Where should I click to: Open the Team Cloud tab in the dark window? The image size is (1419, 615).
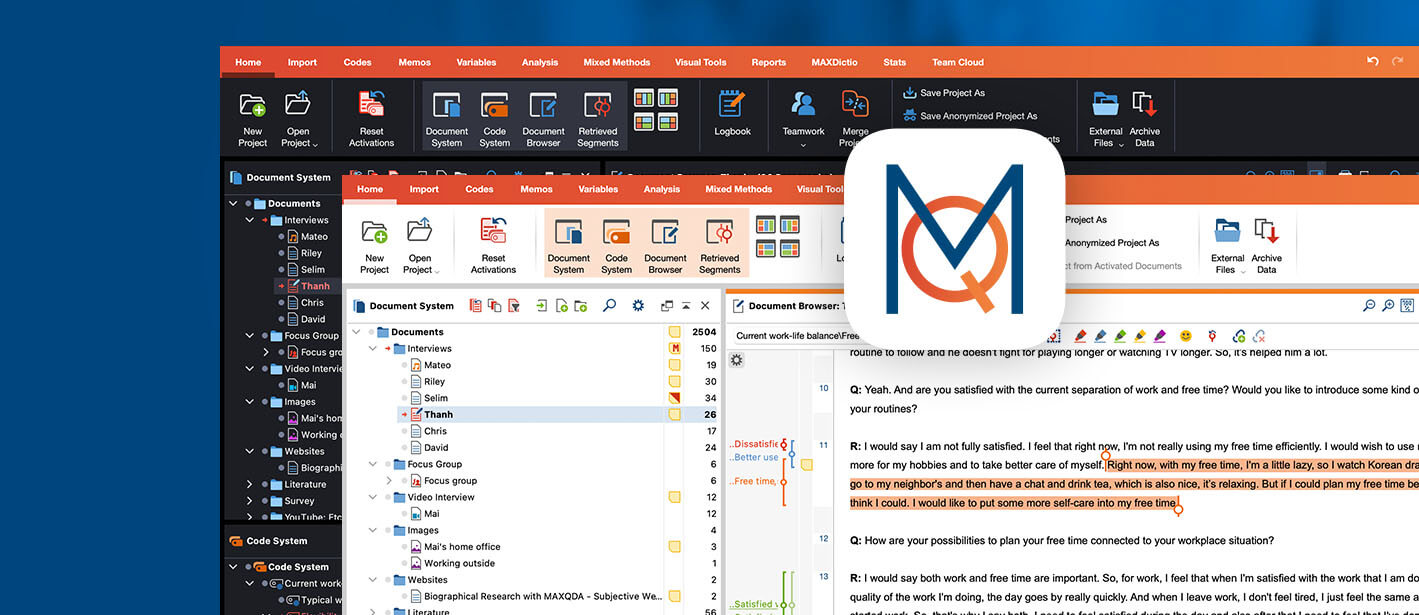pos(957,62)
